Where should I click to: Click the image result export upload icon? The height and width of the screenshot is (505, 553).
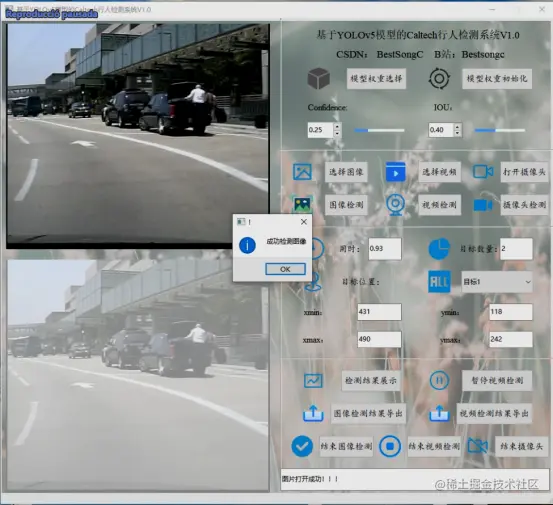pos(313,413)
